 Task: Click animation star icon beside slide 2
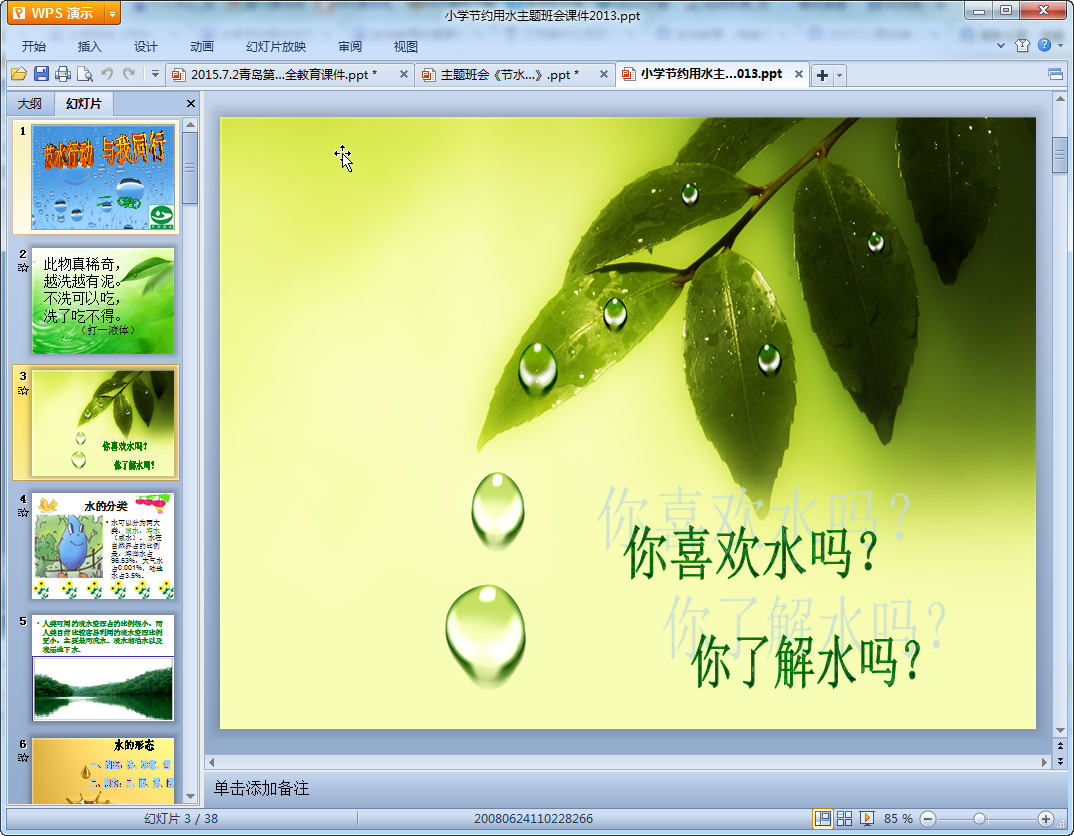(x=23, y=268)
